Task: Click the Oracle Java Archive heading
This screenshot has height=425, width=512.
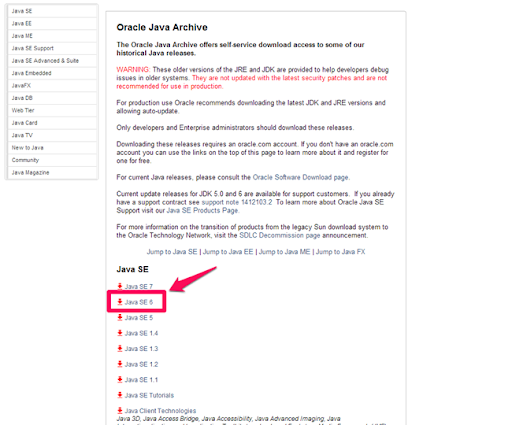Action: pyautogui.click(x=162, y=27)
